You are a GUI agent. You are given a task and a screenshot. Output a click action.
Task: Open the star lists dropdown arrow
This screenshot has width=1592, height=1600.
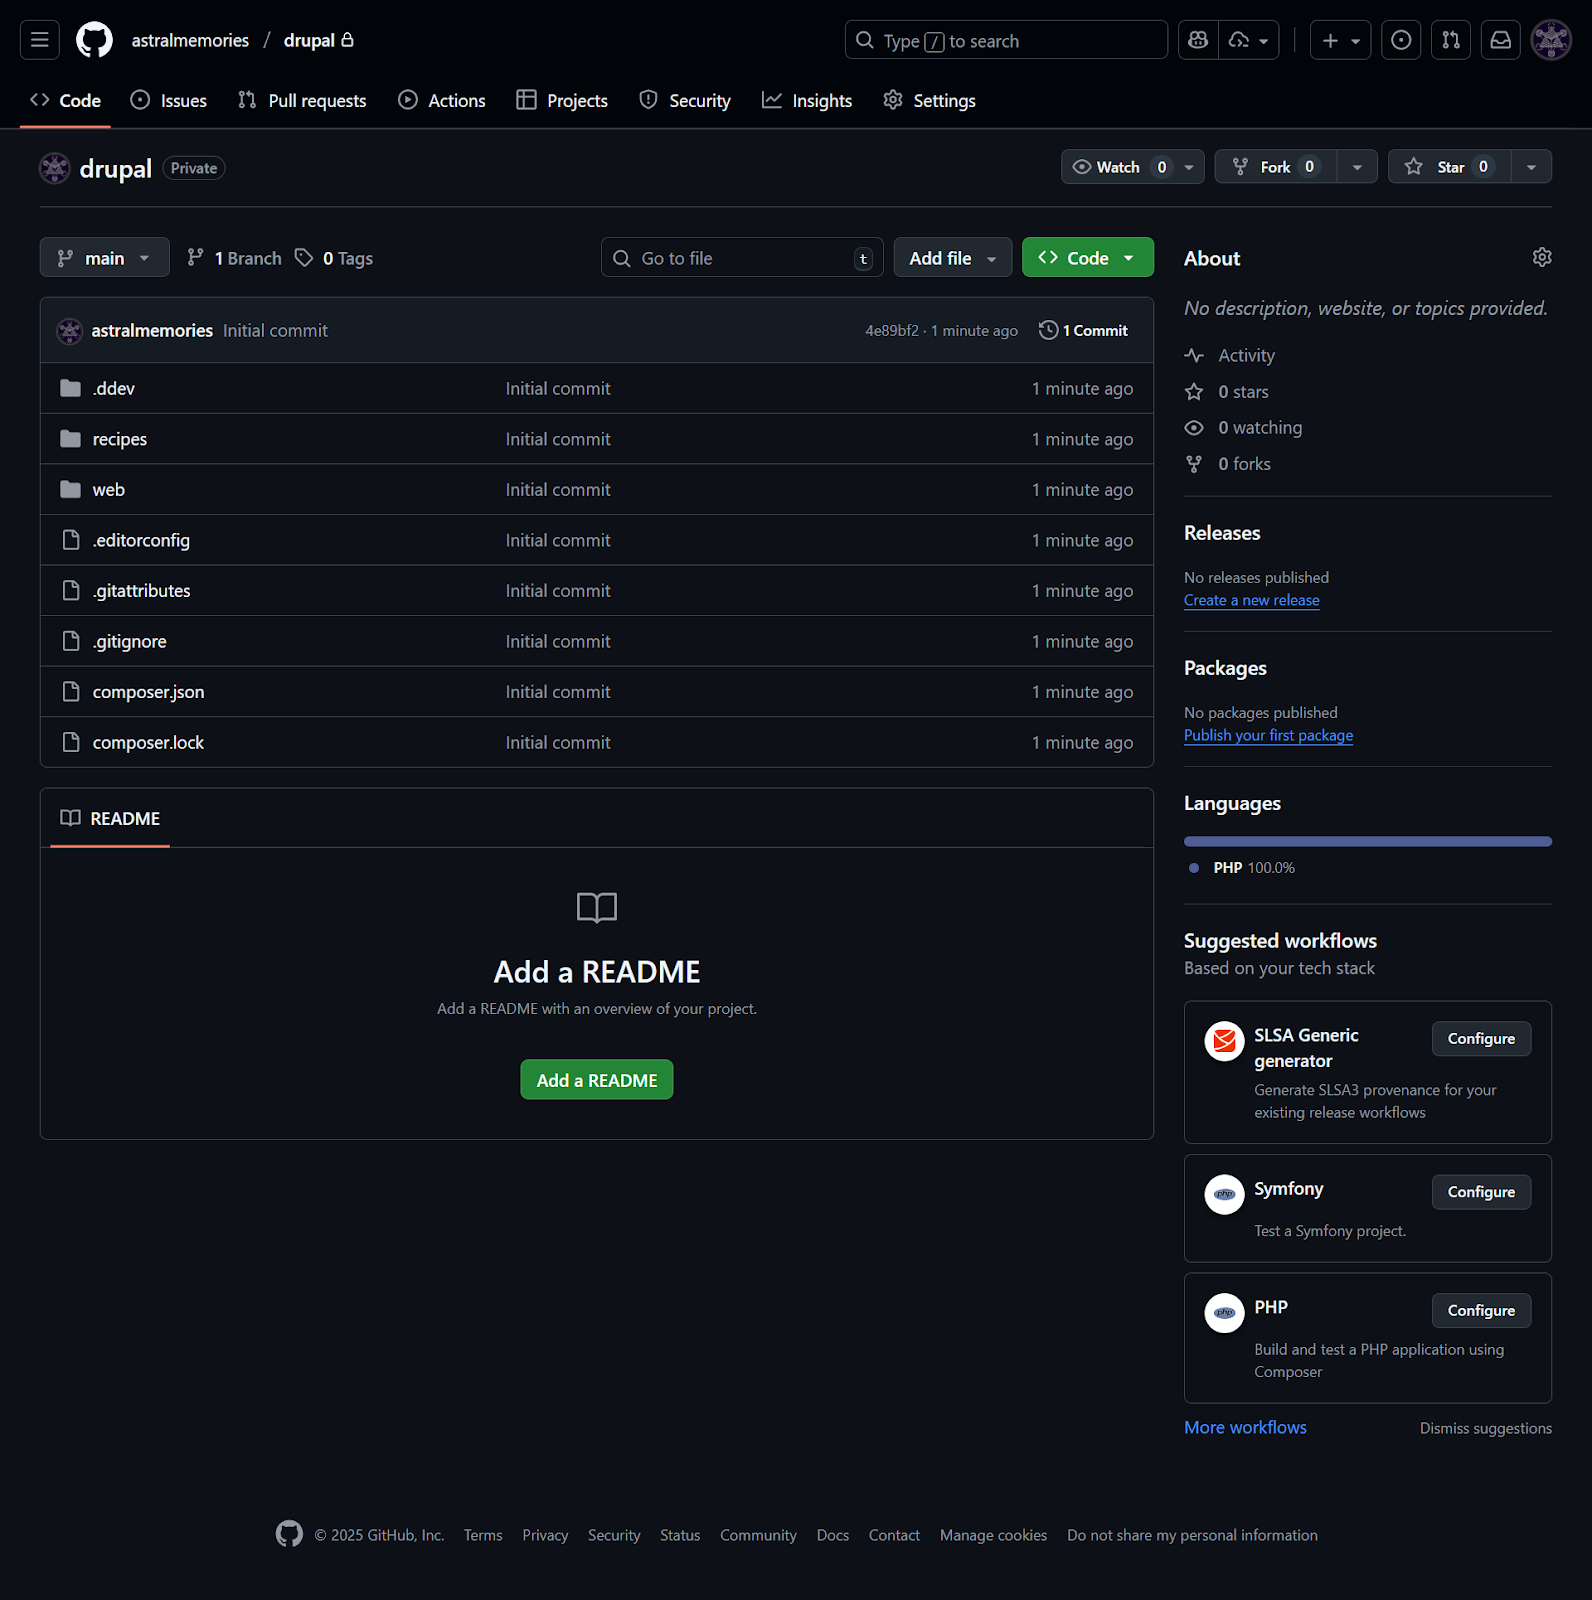tap(1531, 167)
